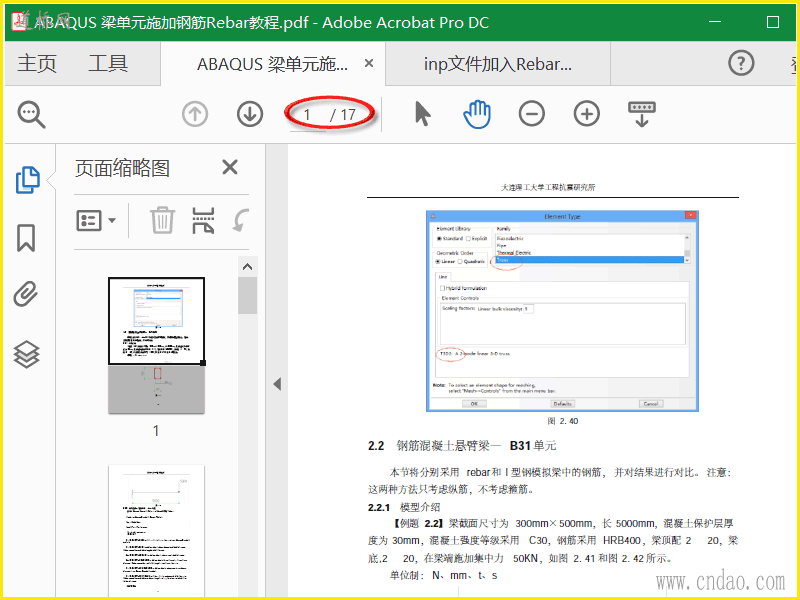This screenshot has height=600, width=800.
Task: Click the 2.2 钢筋混凝土悬臂梁 heading
Action: click(x=462, y=446)
